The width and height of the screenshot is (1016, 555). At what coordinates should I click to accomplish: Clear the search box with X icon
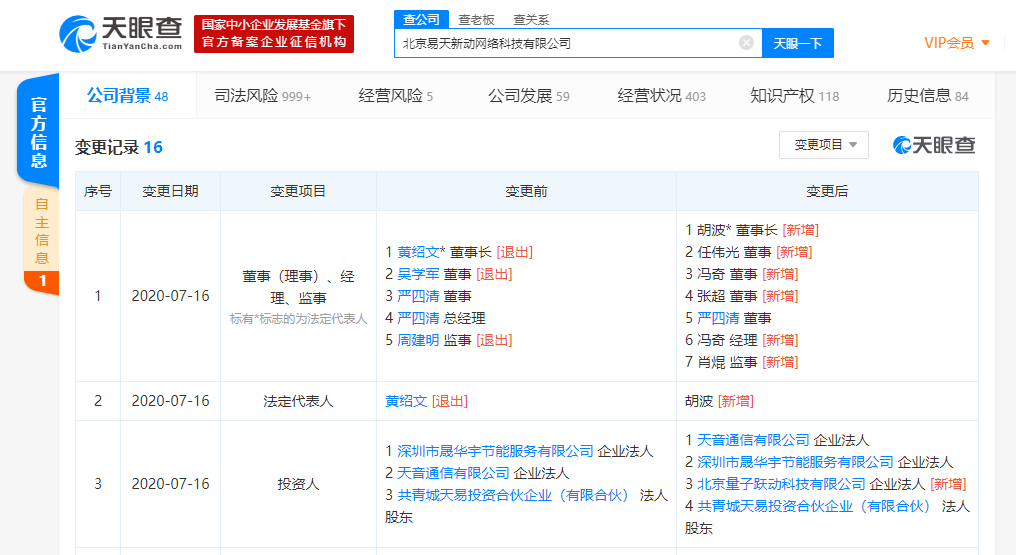click(x=746, y=43)
